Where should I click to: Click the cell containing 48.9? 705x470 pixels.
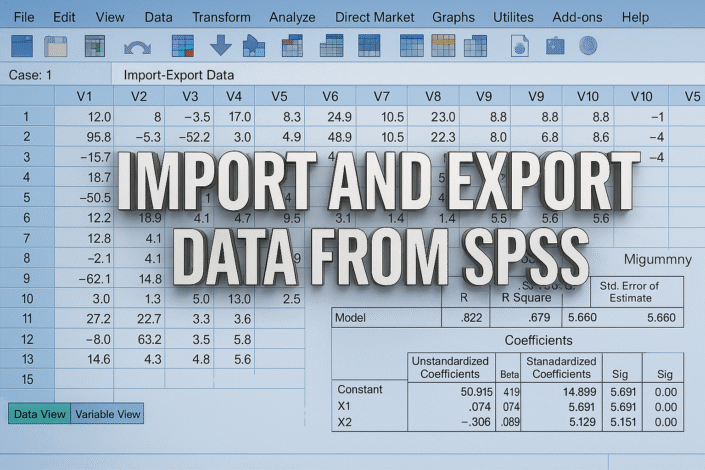click(330, 137)
